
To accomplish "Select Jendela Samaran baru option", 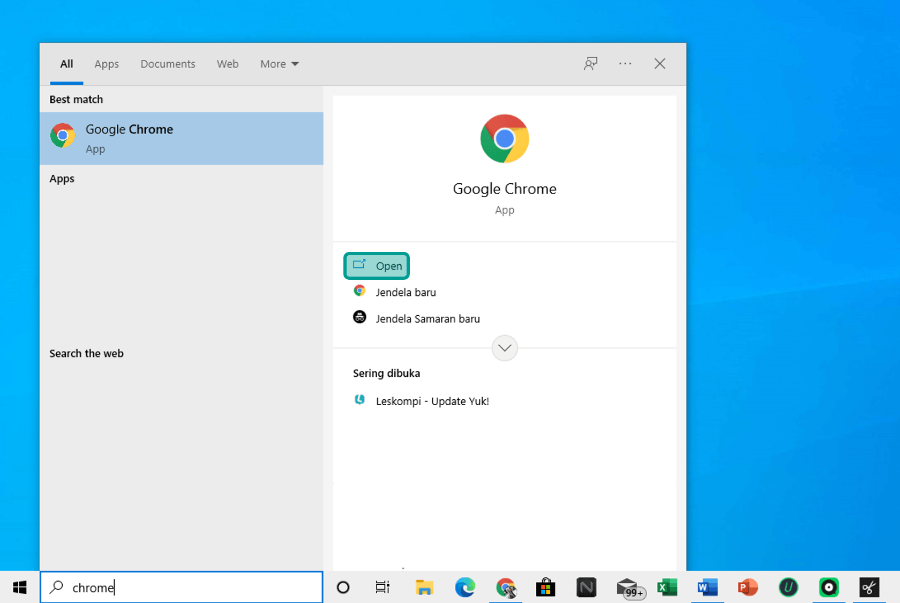I will (x=417, y=318).
